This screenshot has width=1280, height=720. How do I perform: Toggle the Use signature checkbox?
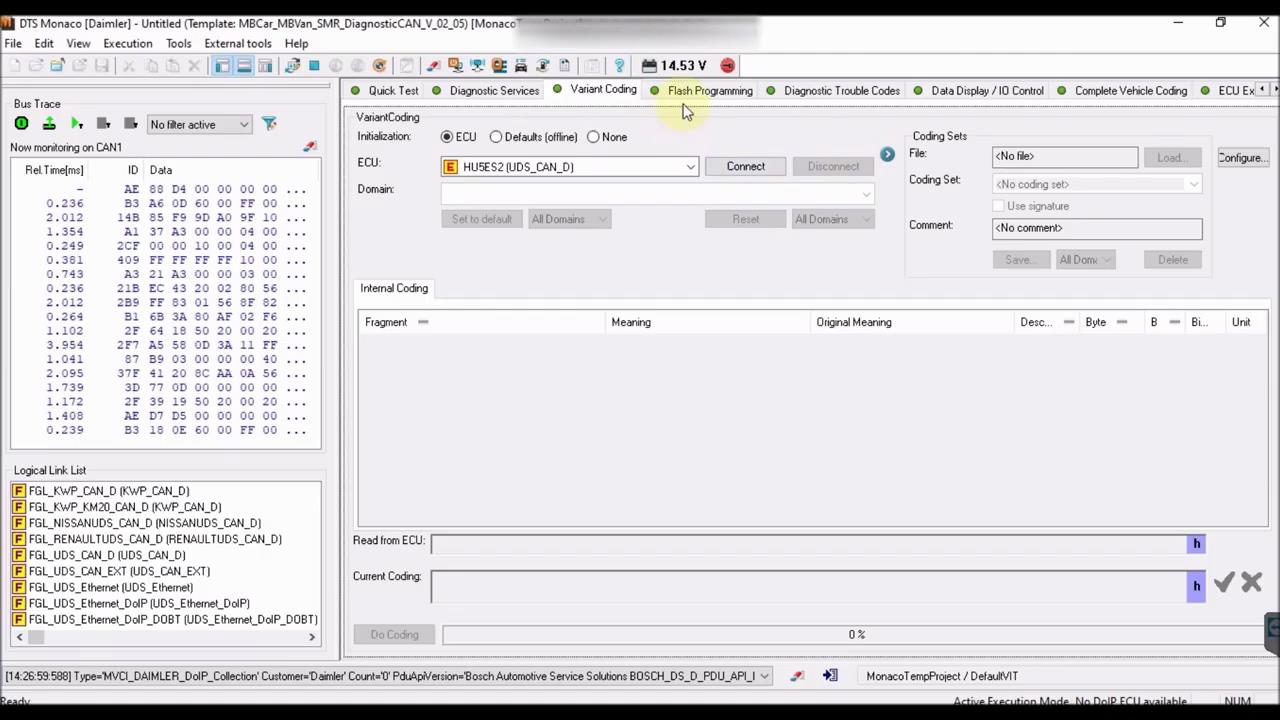(998, 206)
